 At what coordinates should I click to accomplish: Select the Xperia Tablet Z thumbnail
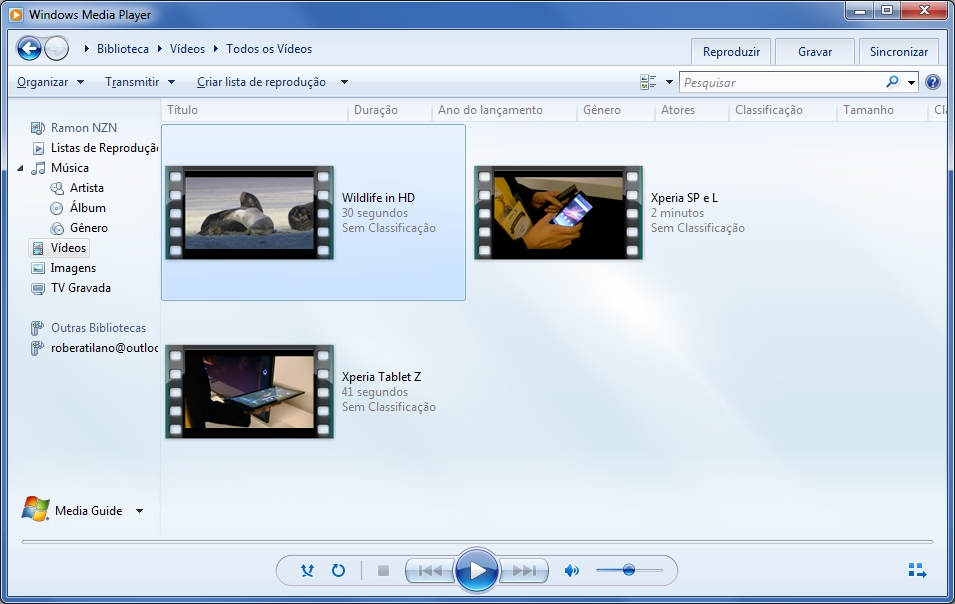point(249,392)
